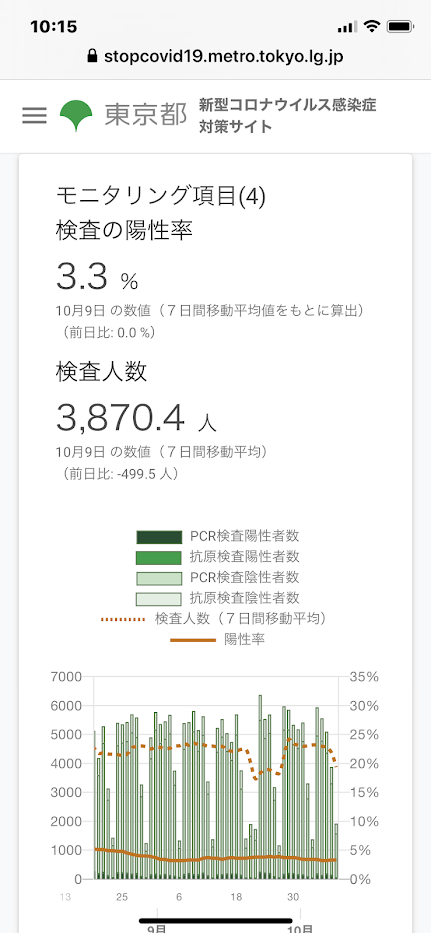Select the dark green PCR positive swatch
Image resolution: width=431 pixels, height=933 pixels.
pos(158,537)
